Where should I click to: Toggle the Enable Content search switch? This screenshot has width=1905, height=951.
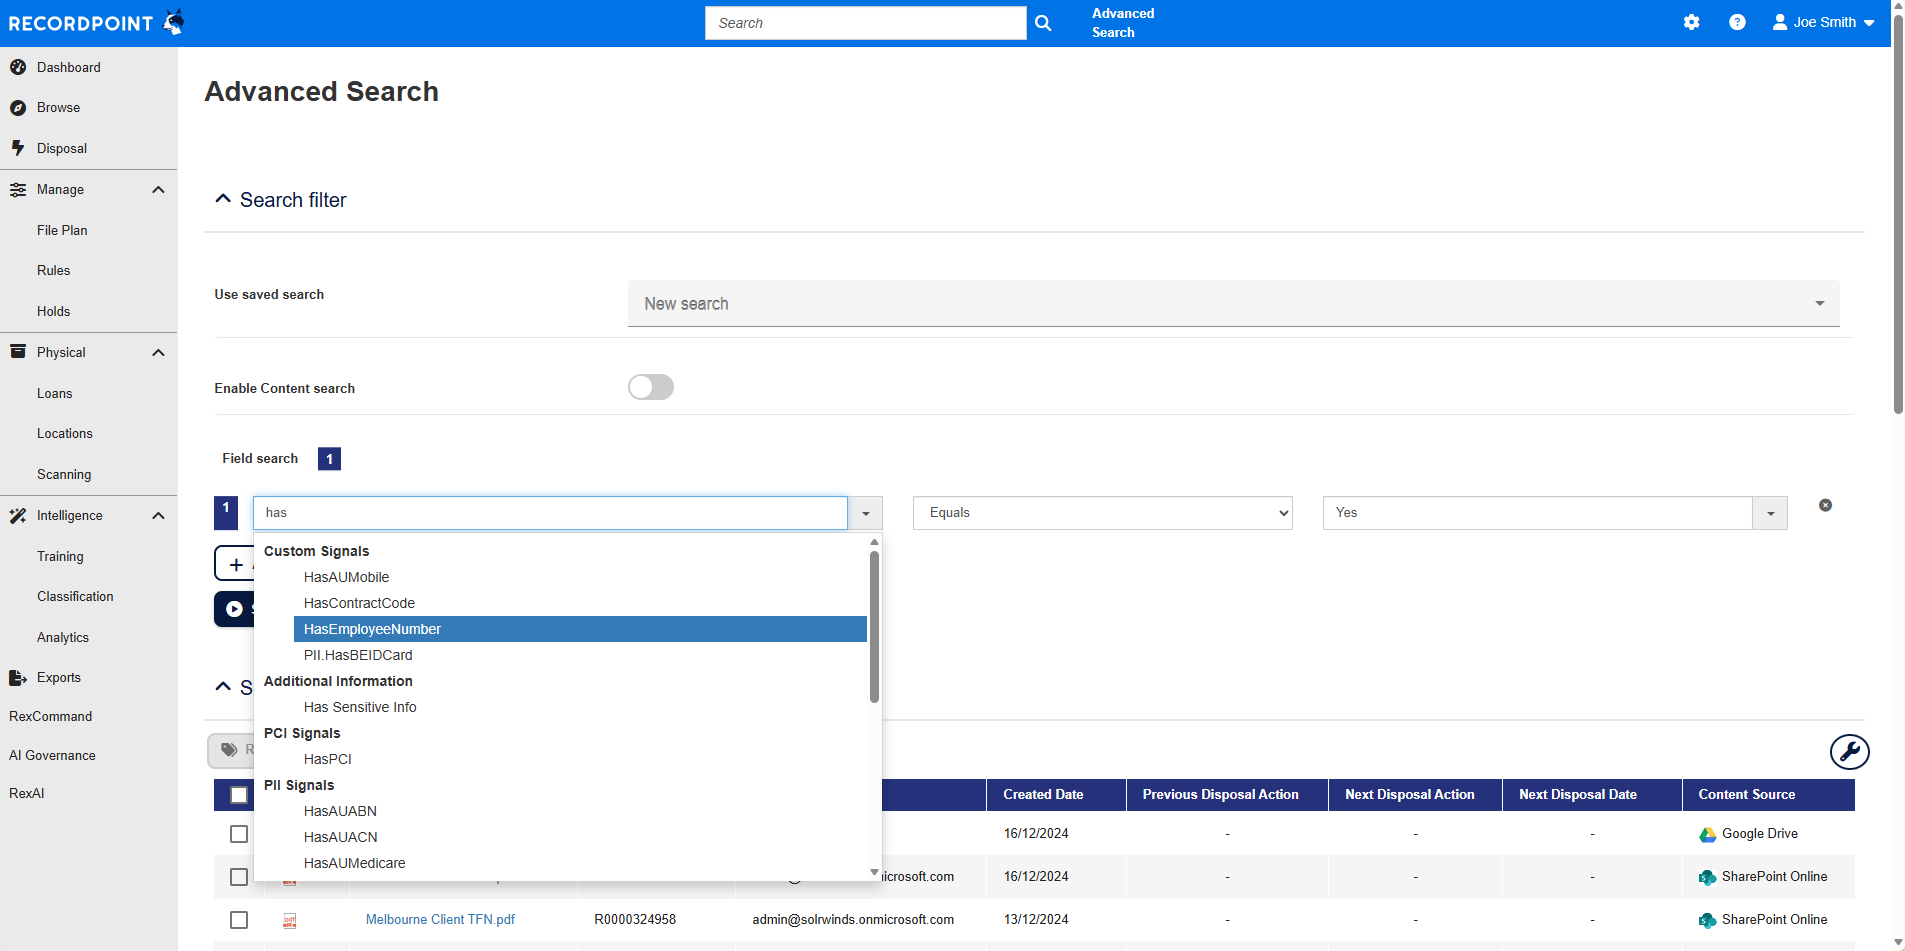[x=651, y=388]
